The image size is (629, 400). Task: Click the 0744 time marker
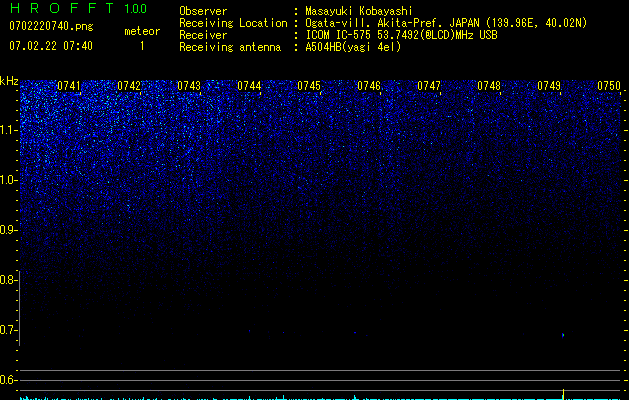(x=249, y=86)
